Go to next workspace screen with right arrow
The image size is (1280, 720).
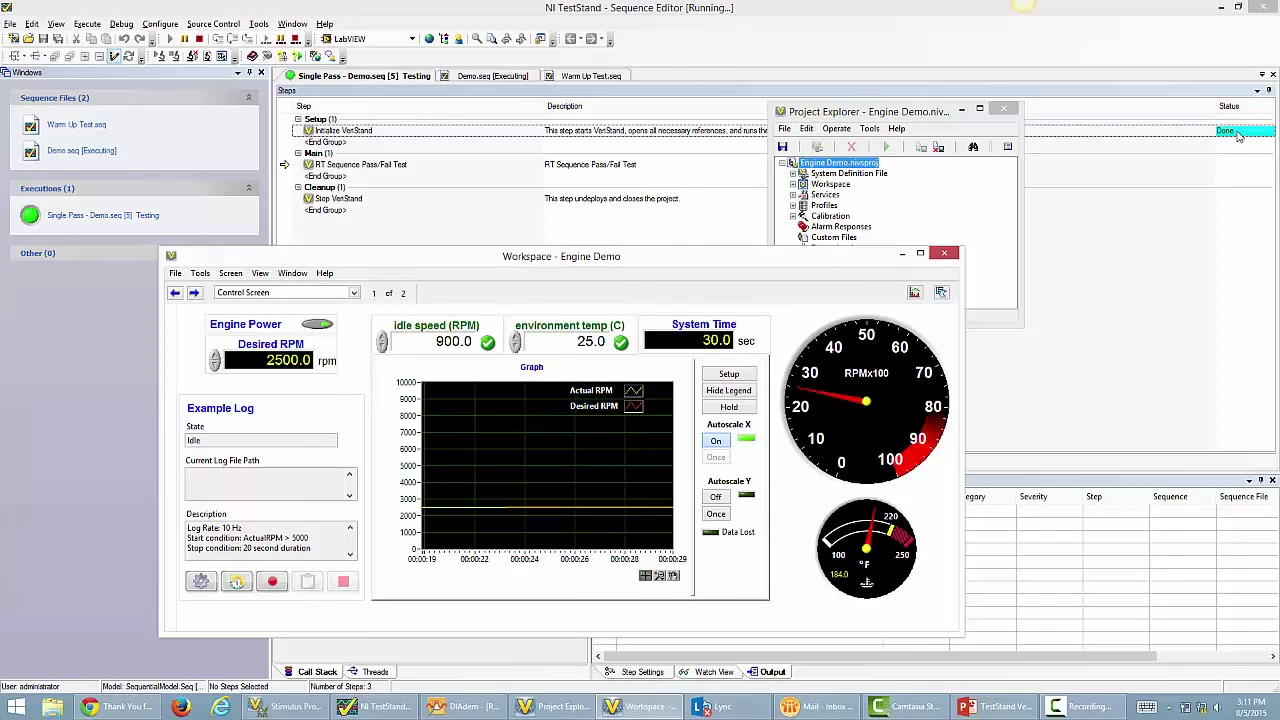tap(194, 293)
